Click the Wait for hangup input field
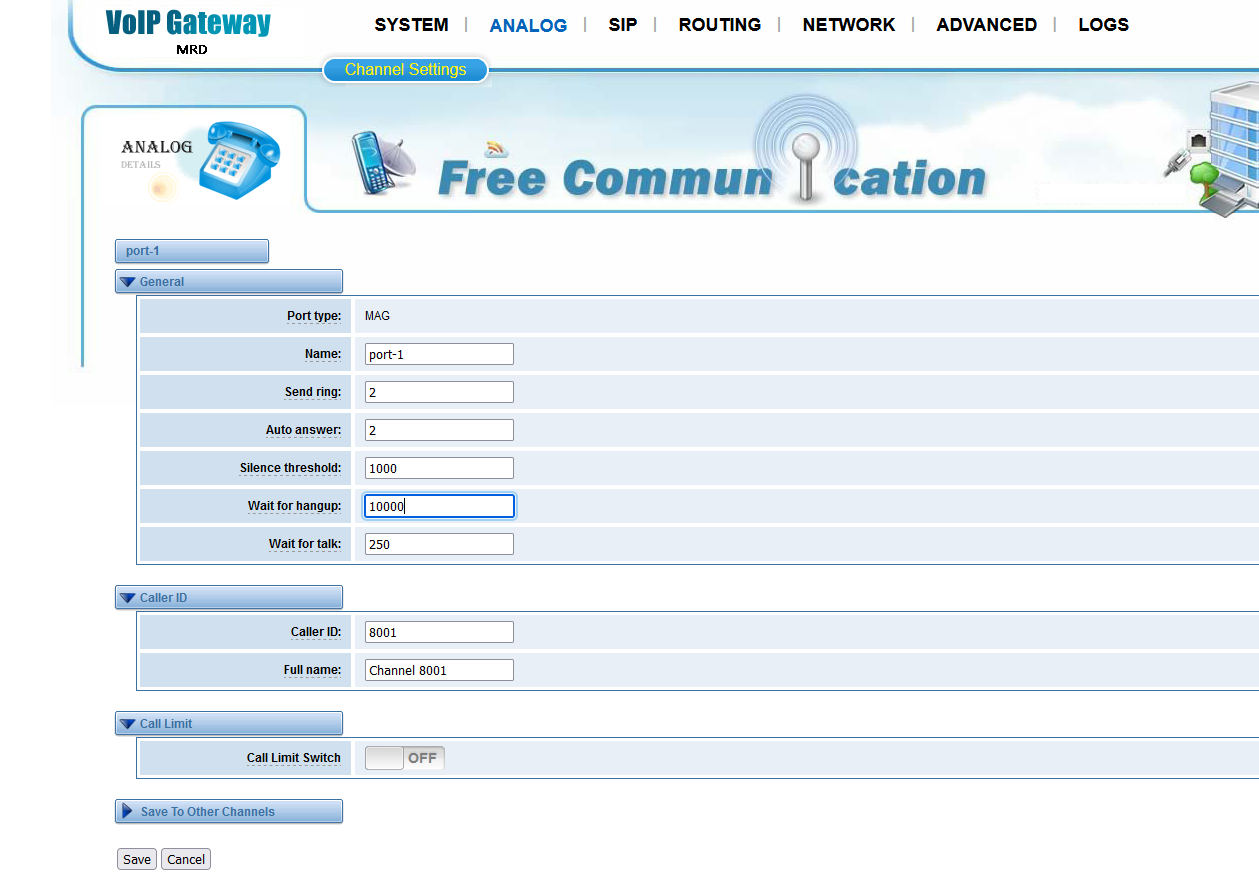1259x874 pixels. tap(439, 506)
